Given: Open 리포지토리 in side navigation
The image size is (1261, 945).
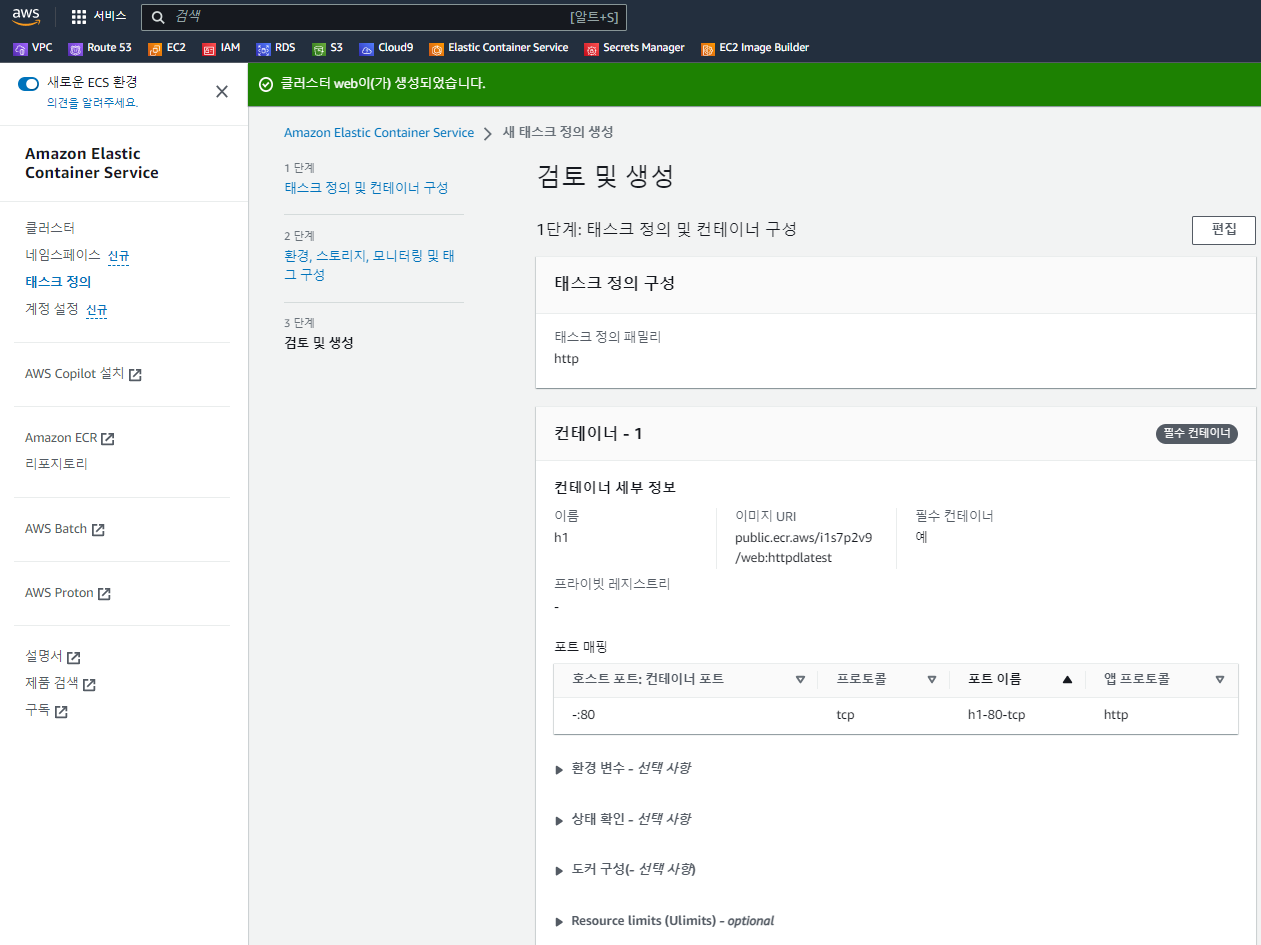Looking at the screenshot, I should point(57,464).
